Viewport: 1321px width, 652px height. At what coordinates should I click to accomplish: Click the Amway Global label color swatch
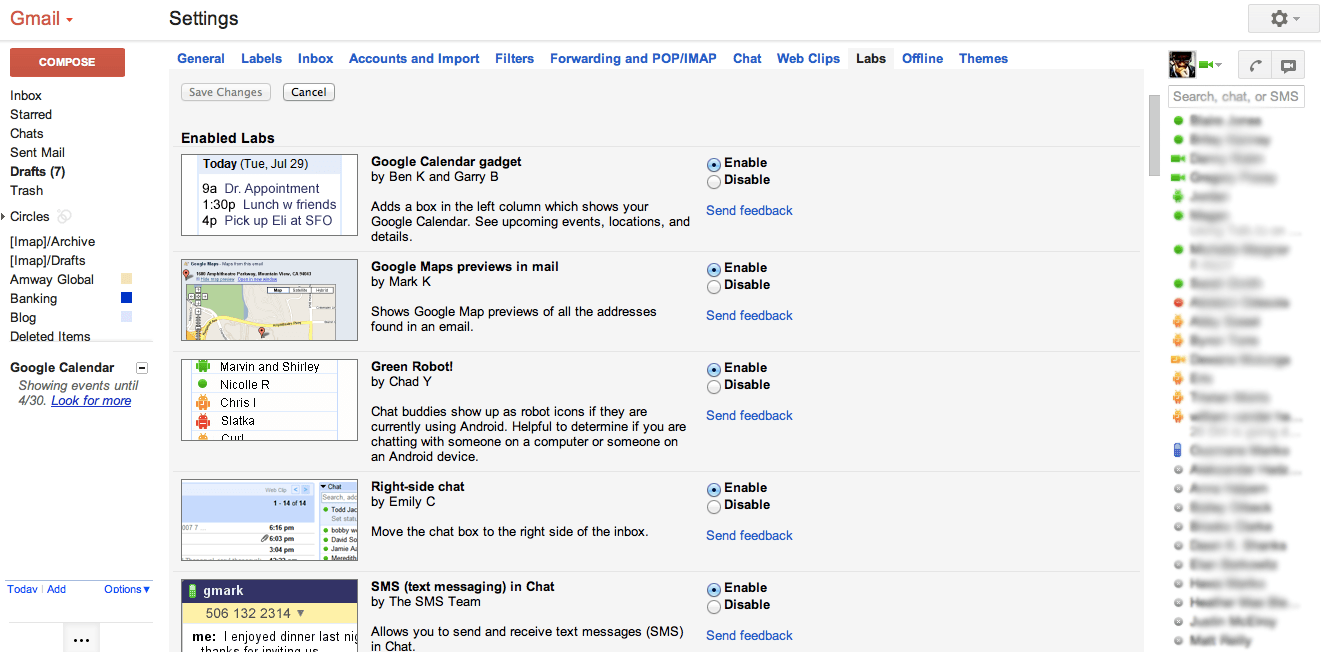[x=126, y=279]
